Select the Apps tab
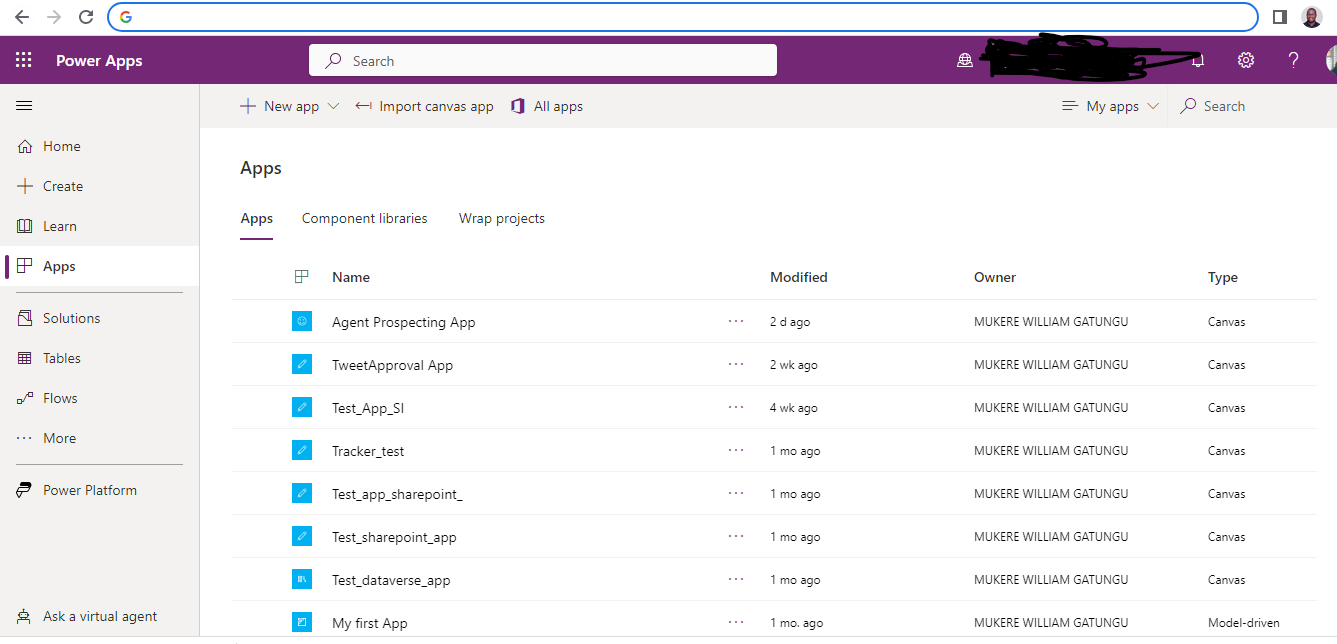Screen dimensions: 1337x644 pyautogui.click(x=257, y=218)
